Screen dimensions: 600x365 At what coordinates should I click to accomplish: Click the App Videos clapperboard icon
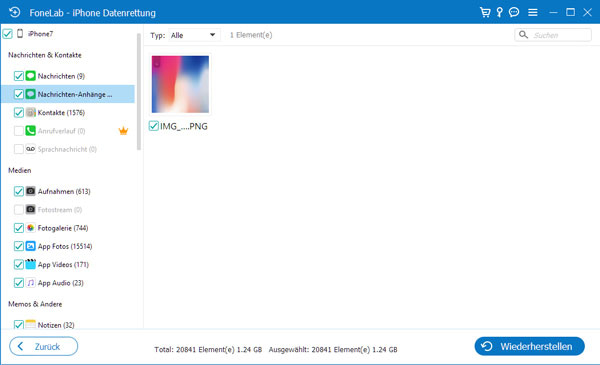click(x=31, y=264)
